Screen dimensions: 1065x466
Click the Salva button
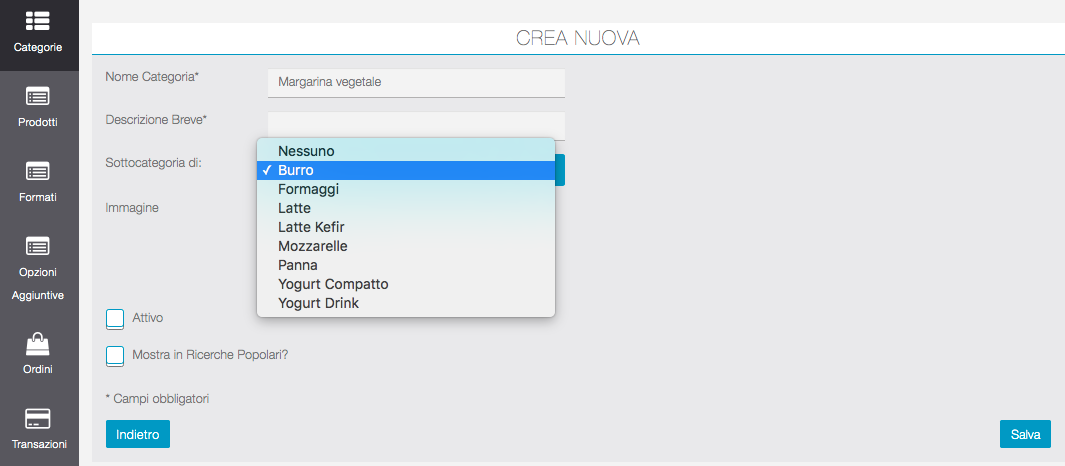1025,434
